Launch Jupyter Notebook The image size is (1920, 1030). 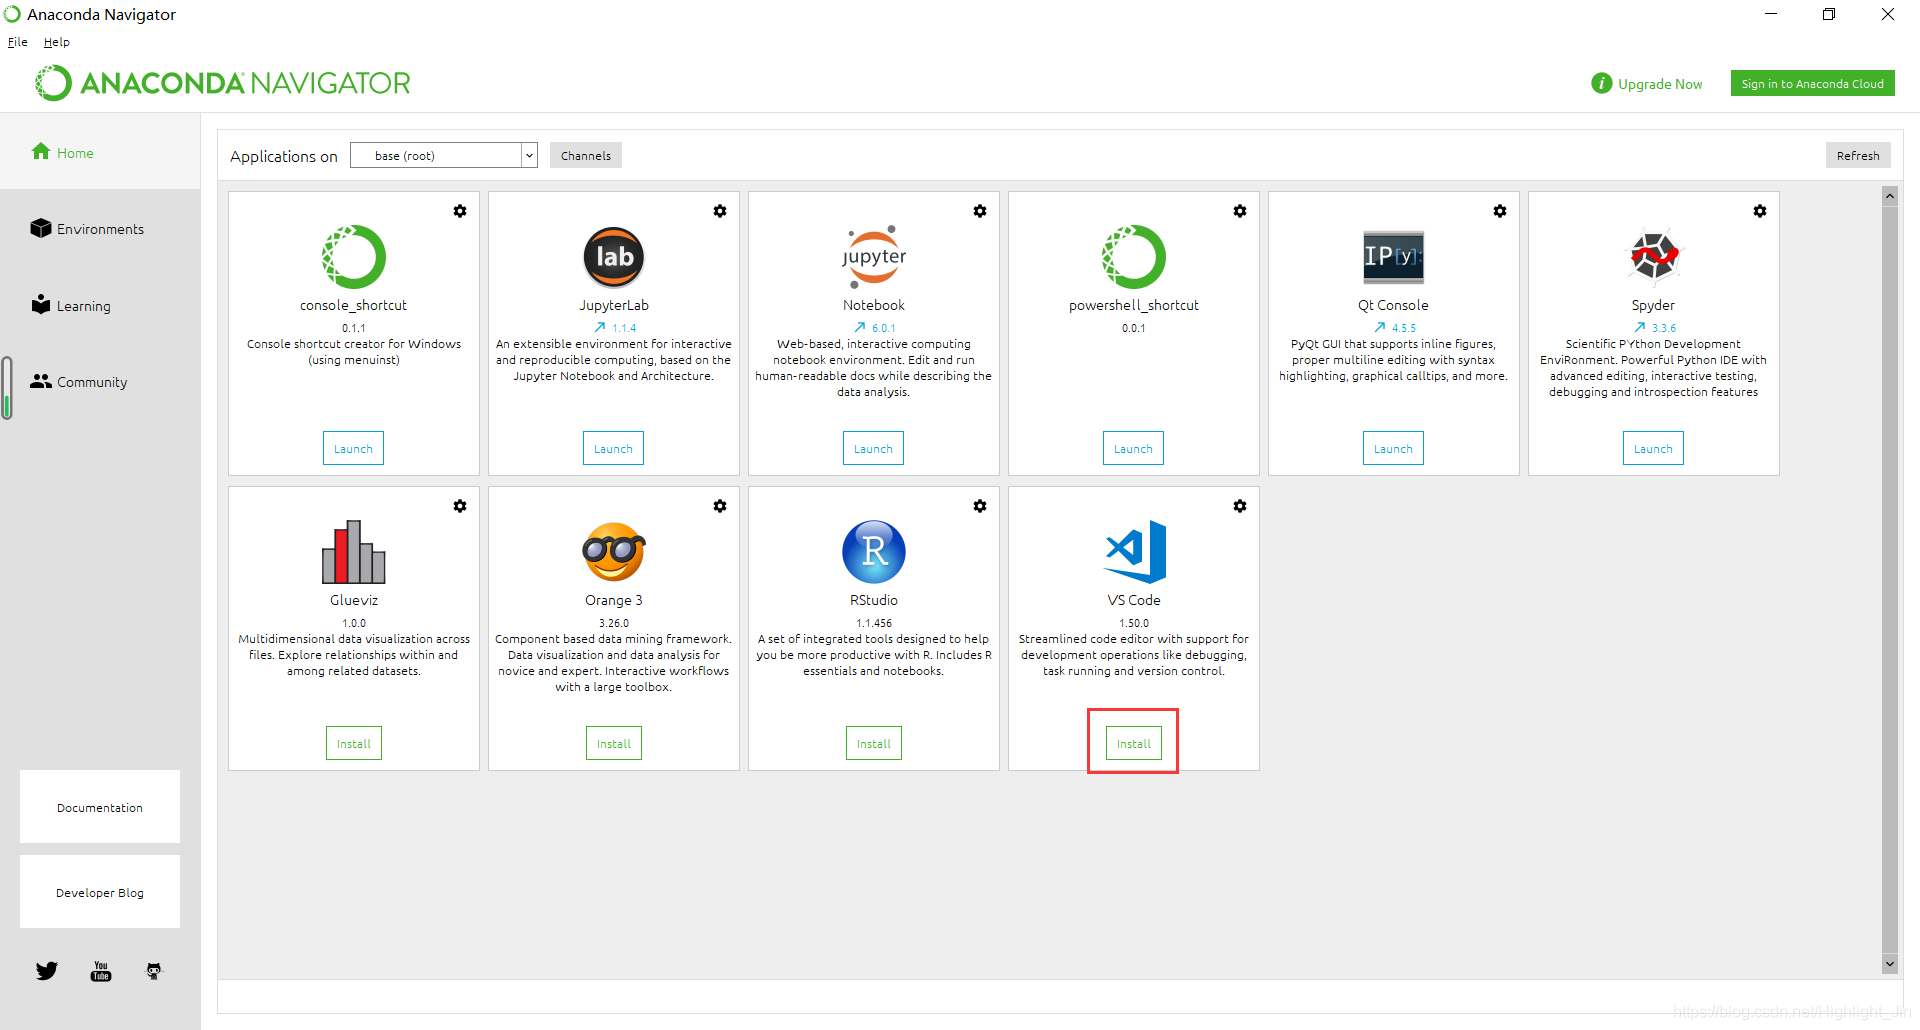click(873, 448)
